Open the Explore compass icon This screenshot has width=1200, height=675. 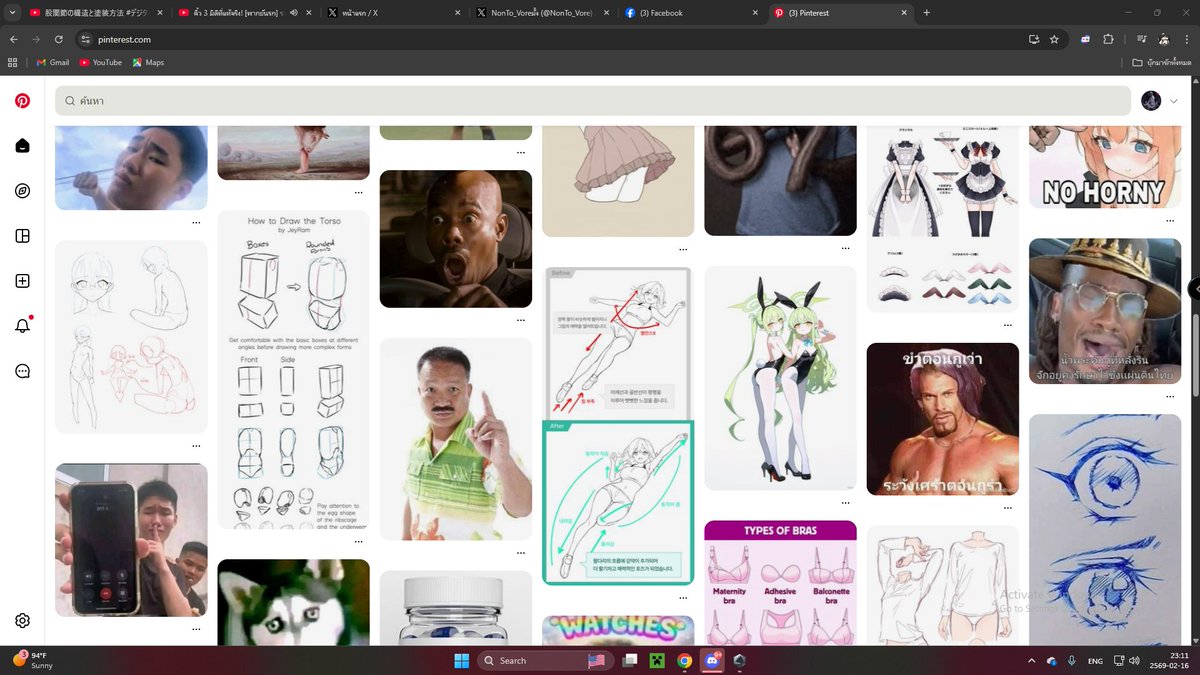click(22, 191)
